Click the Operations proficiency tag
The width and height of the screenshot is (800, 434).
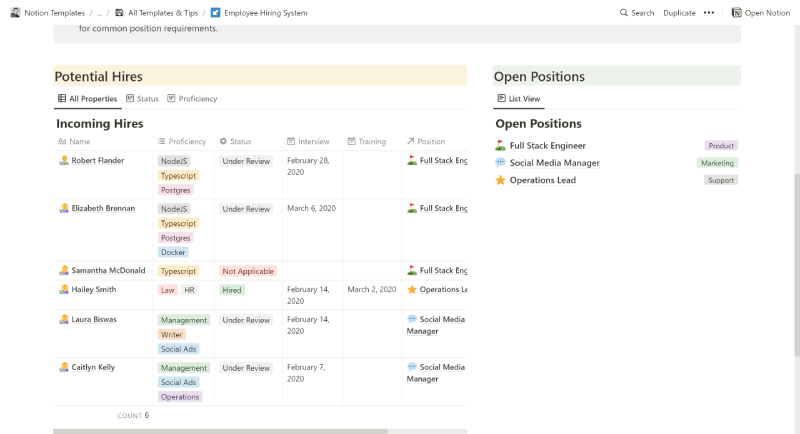coord(180,397)
